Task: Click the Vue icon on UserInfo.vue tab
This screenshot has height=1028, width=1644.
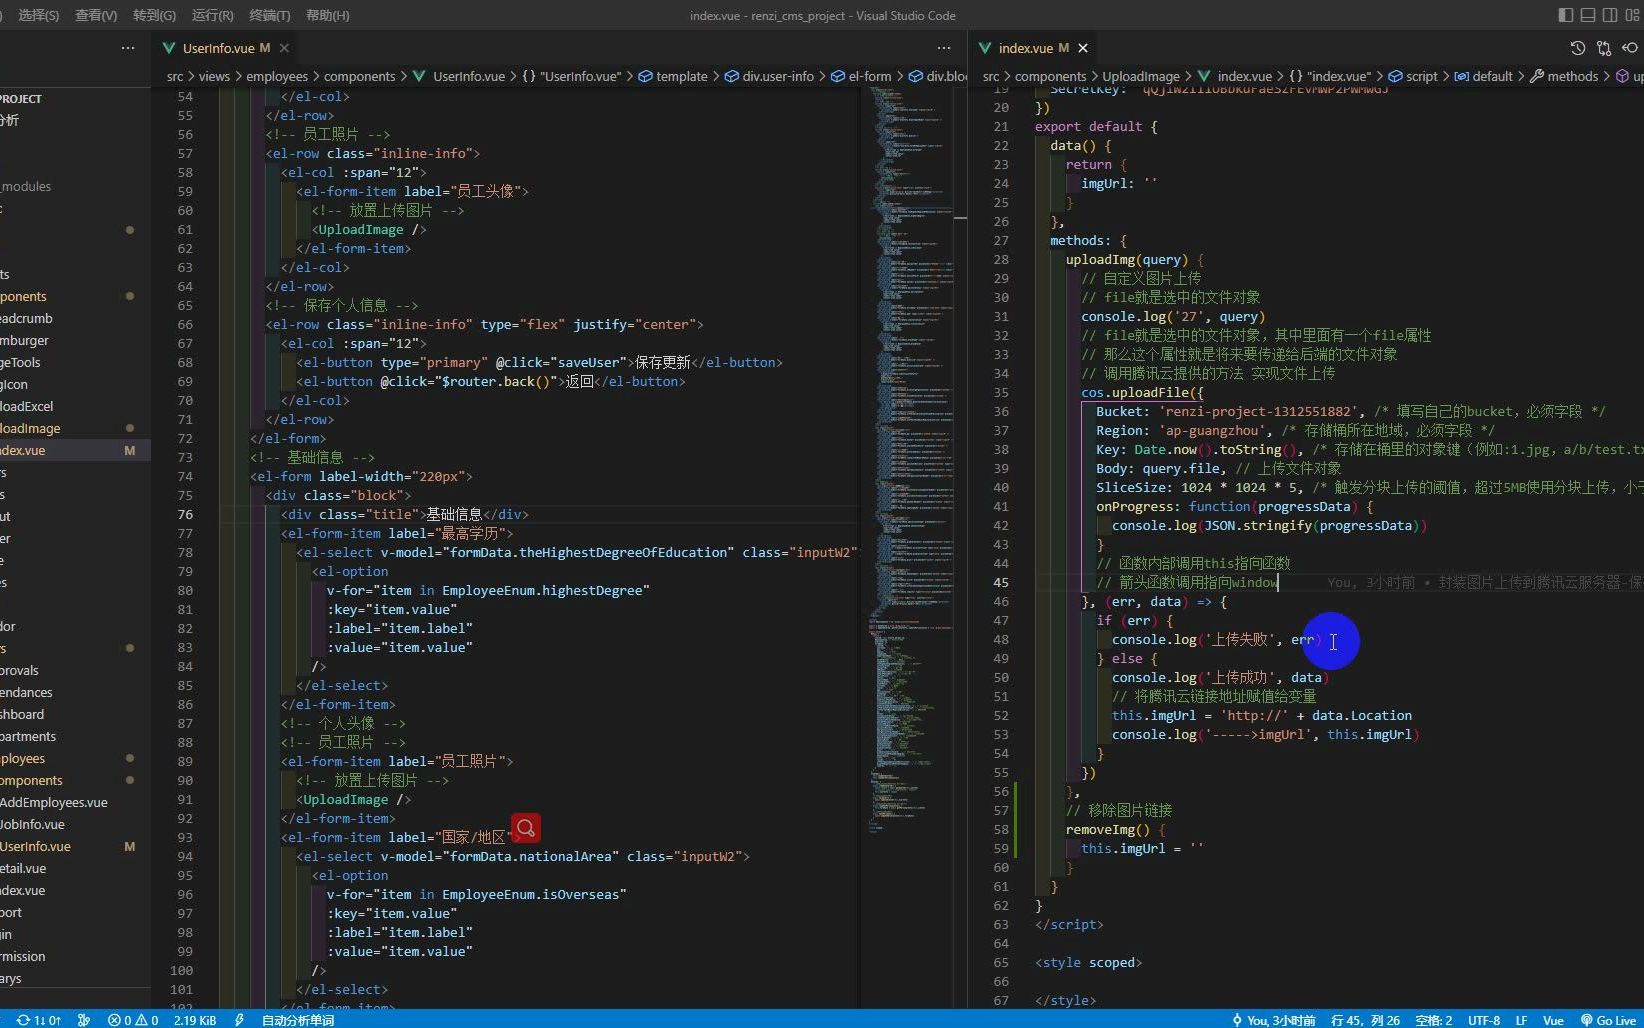Action: [169, 48]
